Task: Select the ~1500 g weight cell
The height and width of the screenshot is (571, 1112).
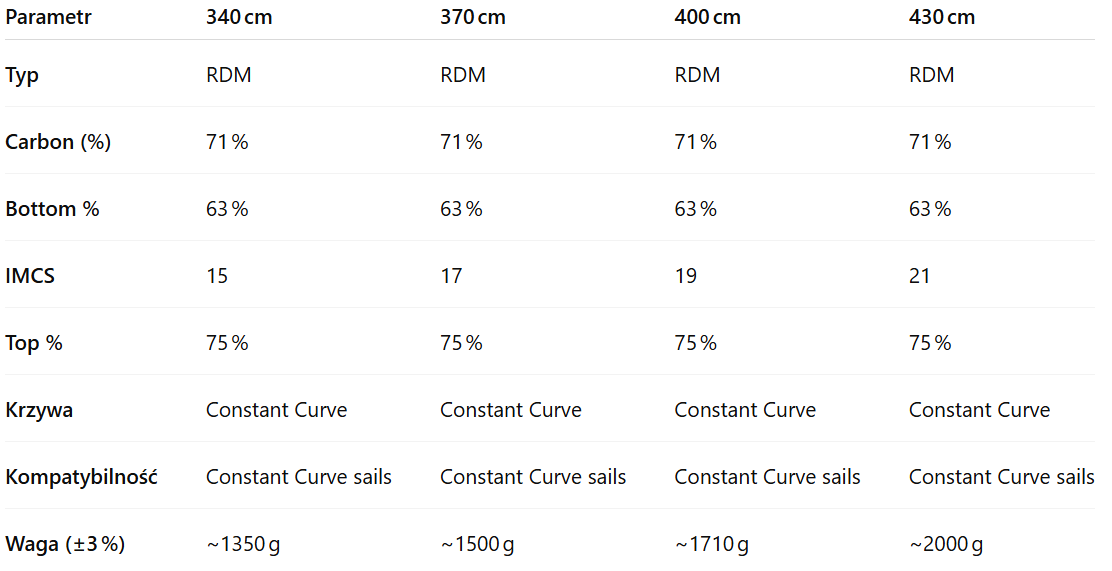Action: pos(478,544)
